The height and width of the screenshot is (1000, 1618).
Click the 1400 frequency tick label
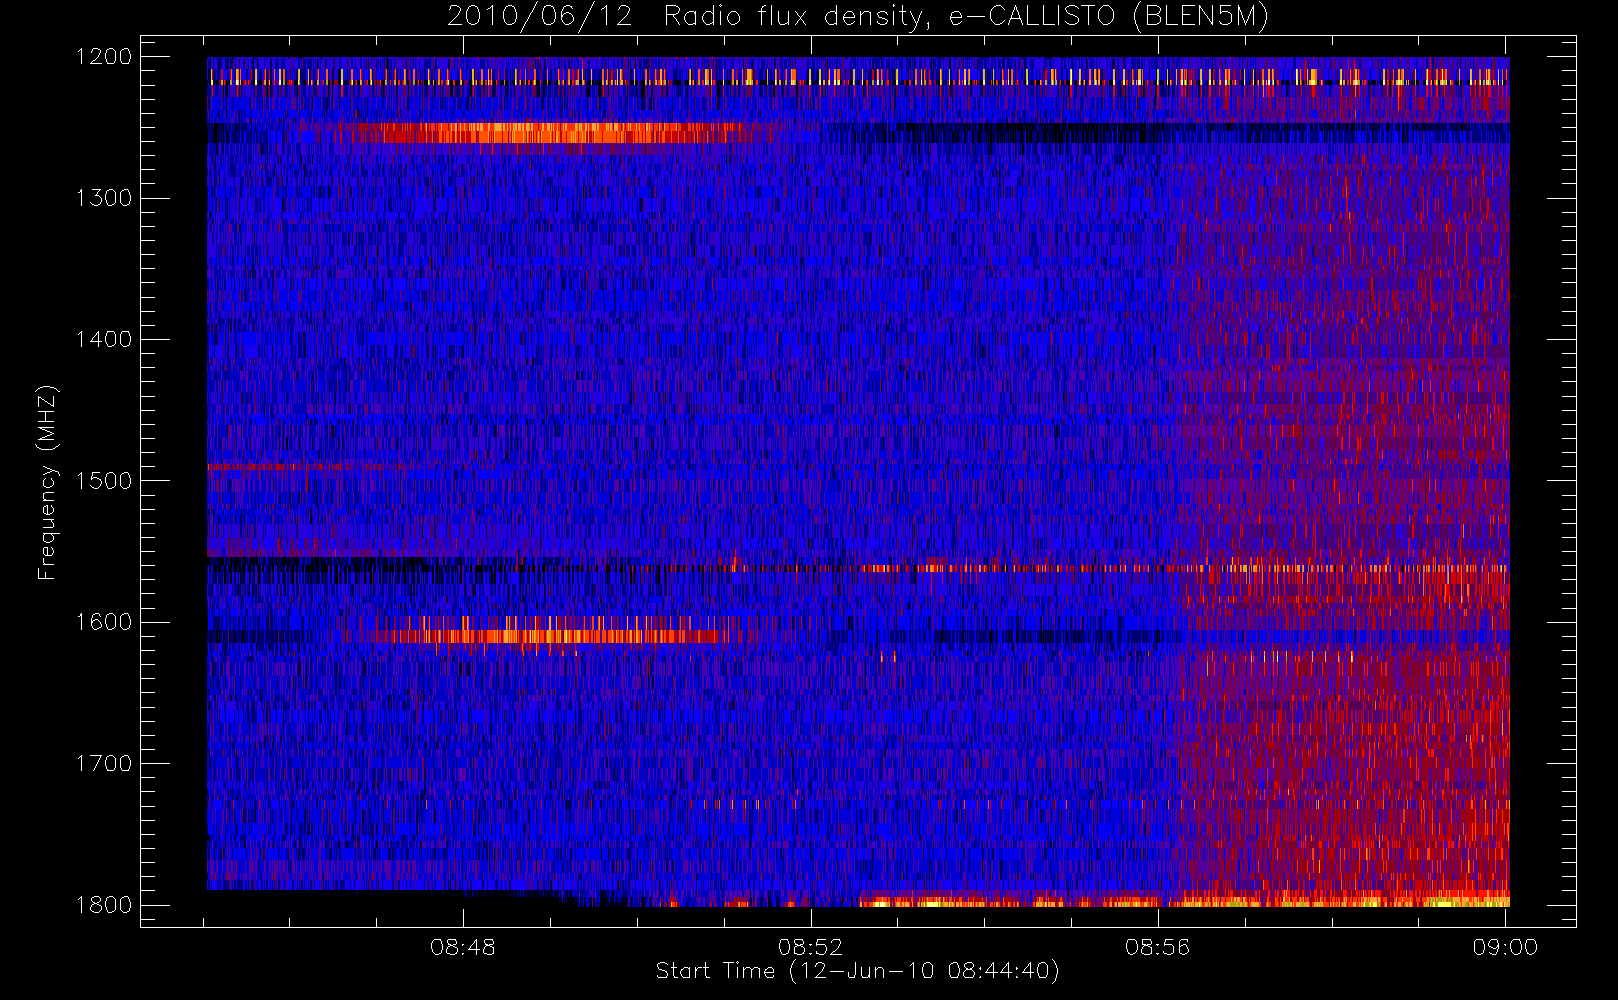point(104,339)
